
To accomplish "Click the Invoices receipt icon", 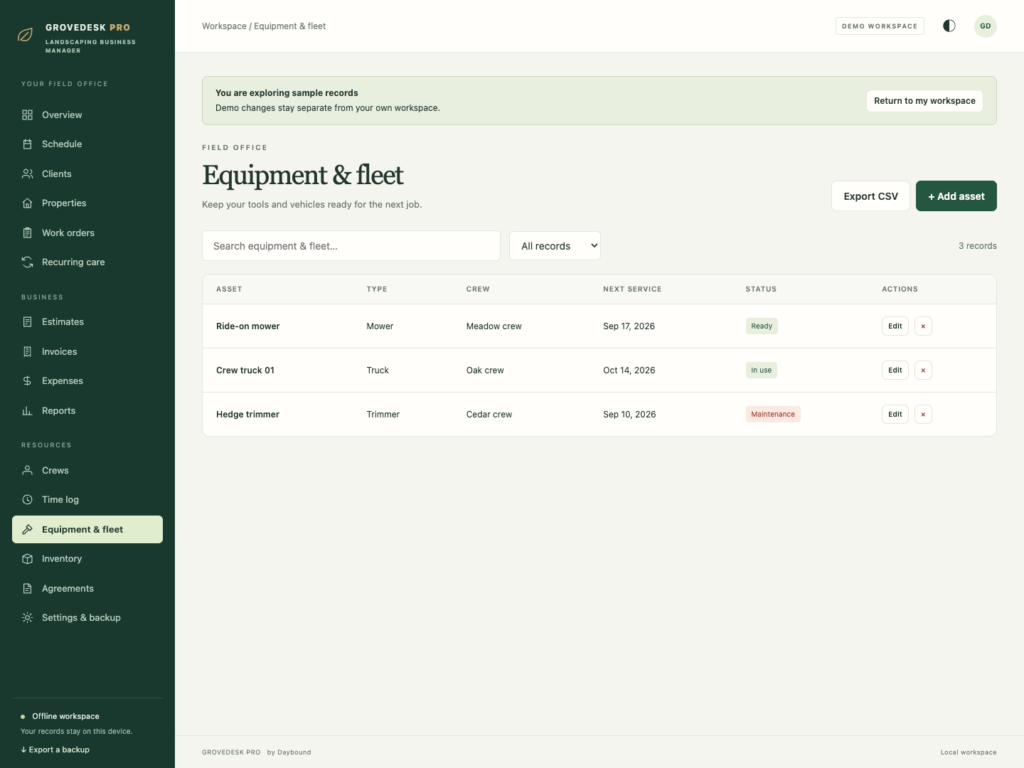I will coord(27,351).
